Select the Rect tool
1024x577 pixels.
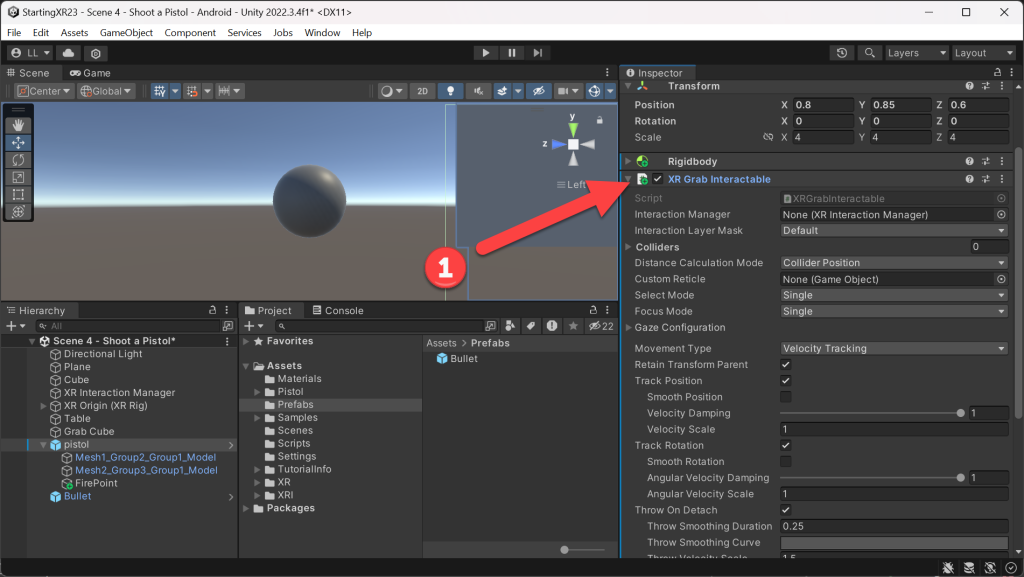tap(18, 195)
